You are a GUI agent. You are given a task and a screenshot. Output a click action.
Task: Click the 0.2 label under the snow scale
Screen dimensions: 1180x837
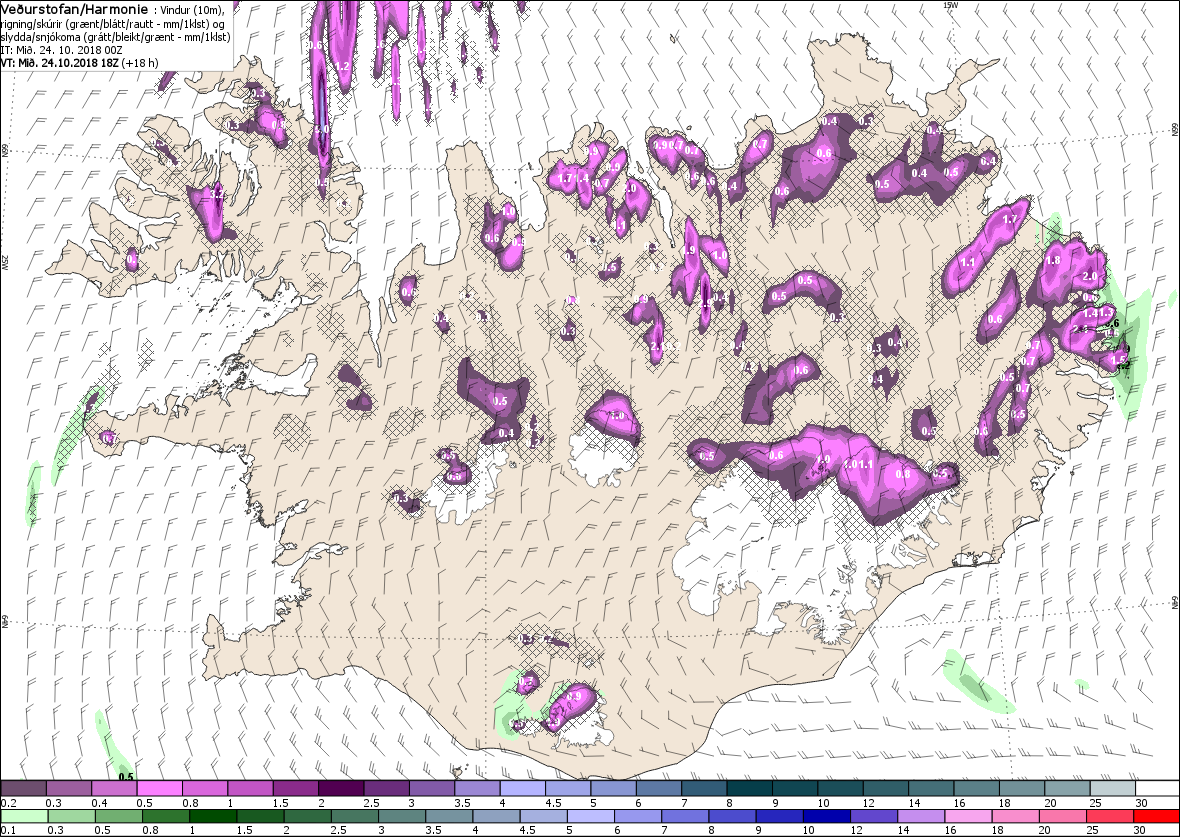(8, 803)
